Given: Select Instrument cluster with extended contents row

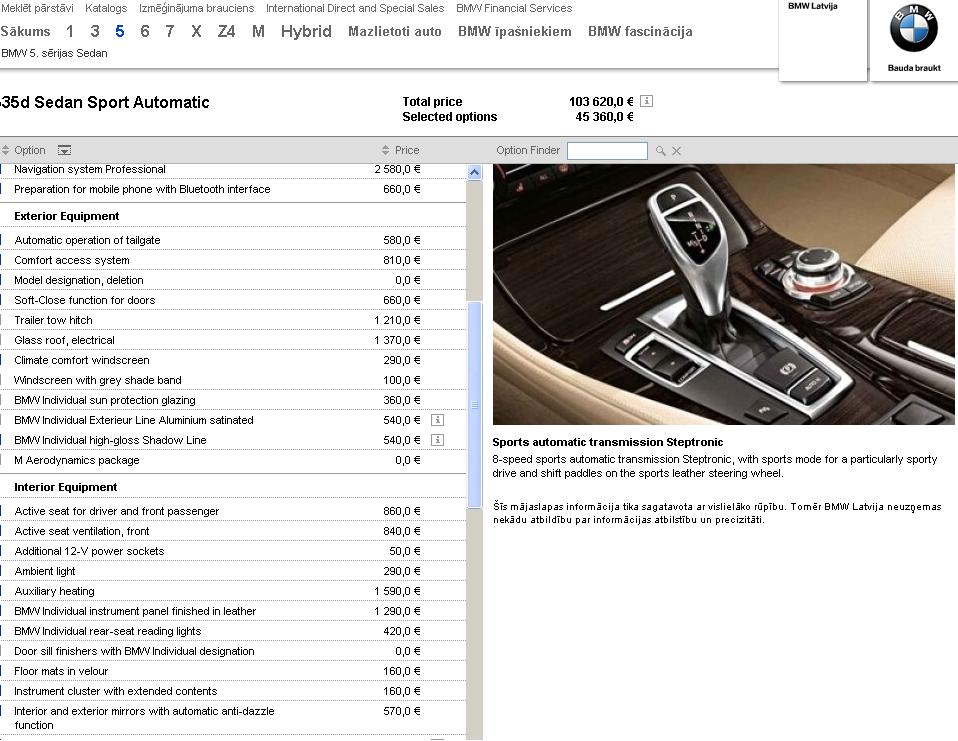Looking at the screenshot, I should [x=233, y=692].
